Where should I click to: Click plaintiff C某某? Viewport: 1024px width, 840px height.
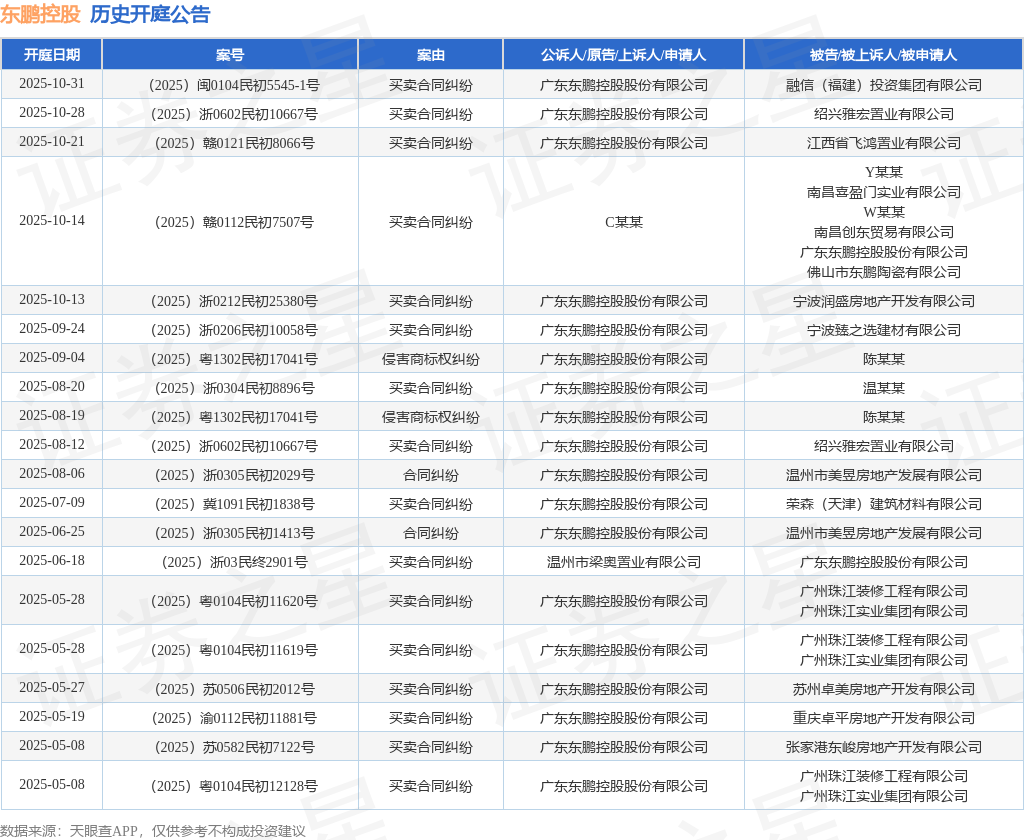[624, 222]
